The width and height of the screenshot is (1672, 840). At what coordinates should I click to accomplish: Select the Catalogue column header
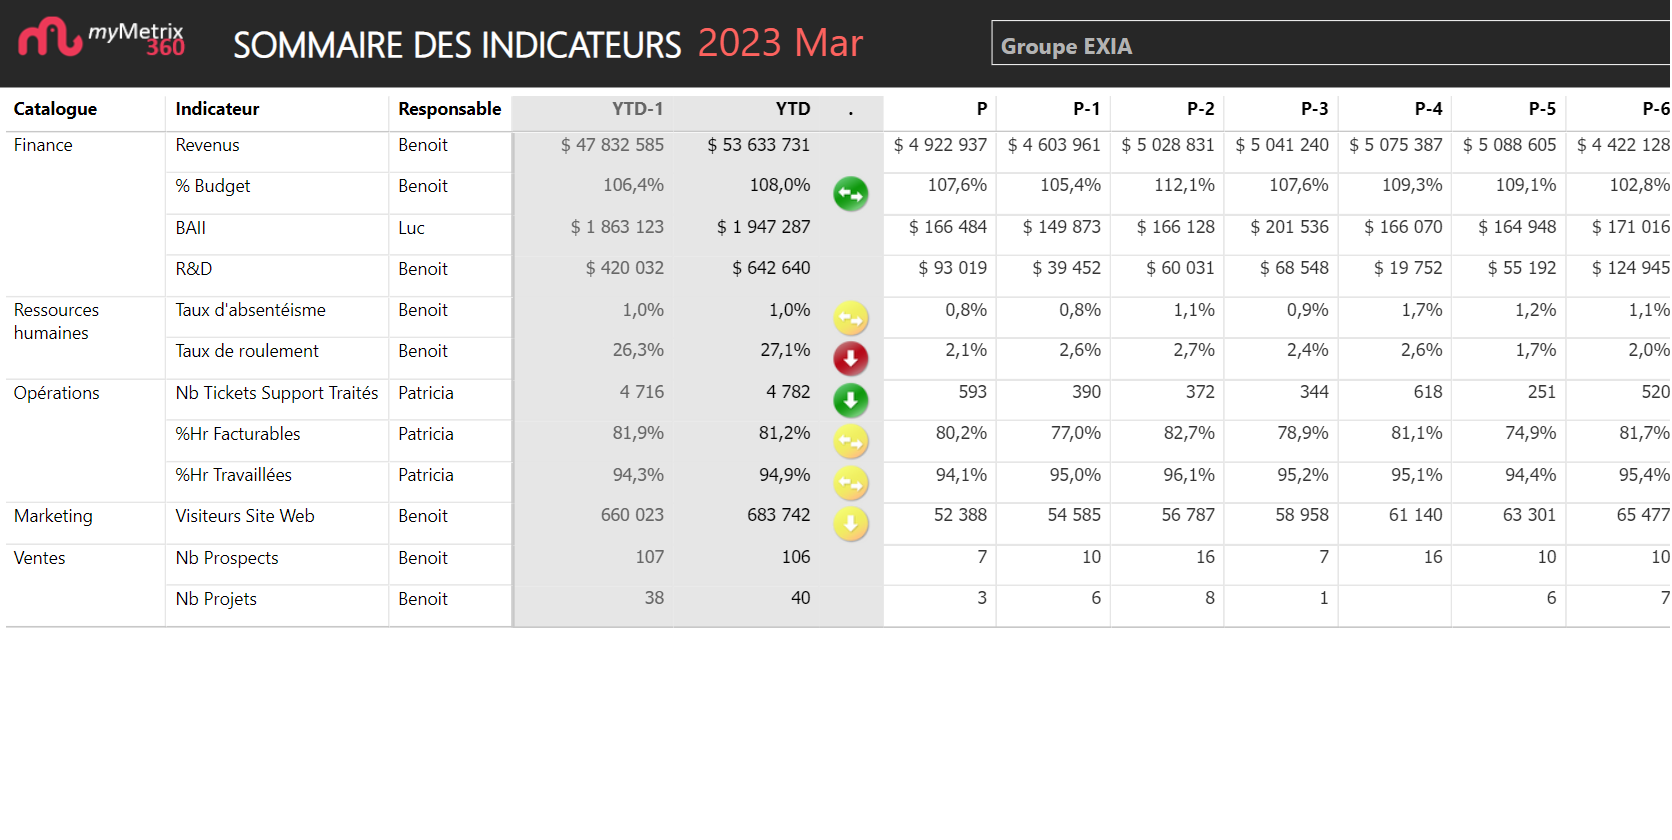coord(56,109)
